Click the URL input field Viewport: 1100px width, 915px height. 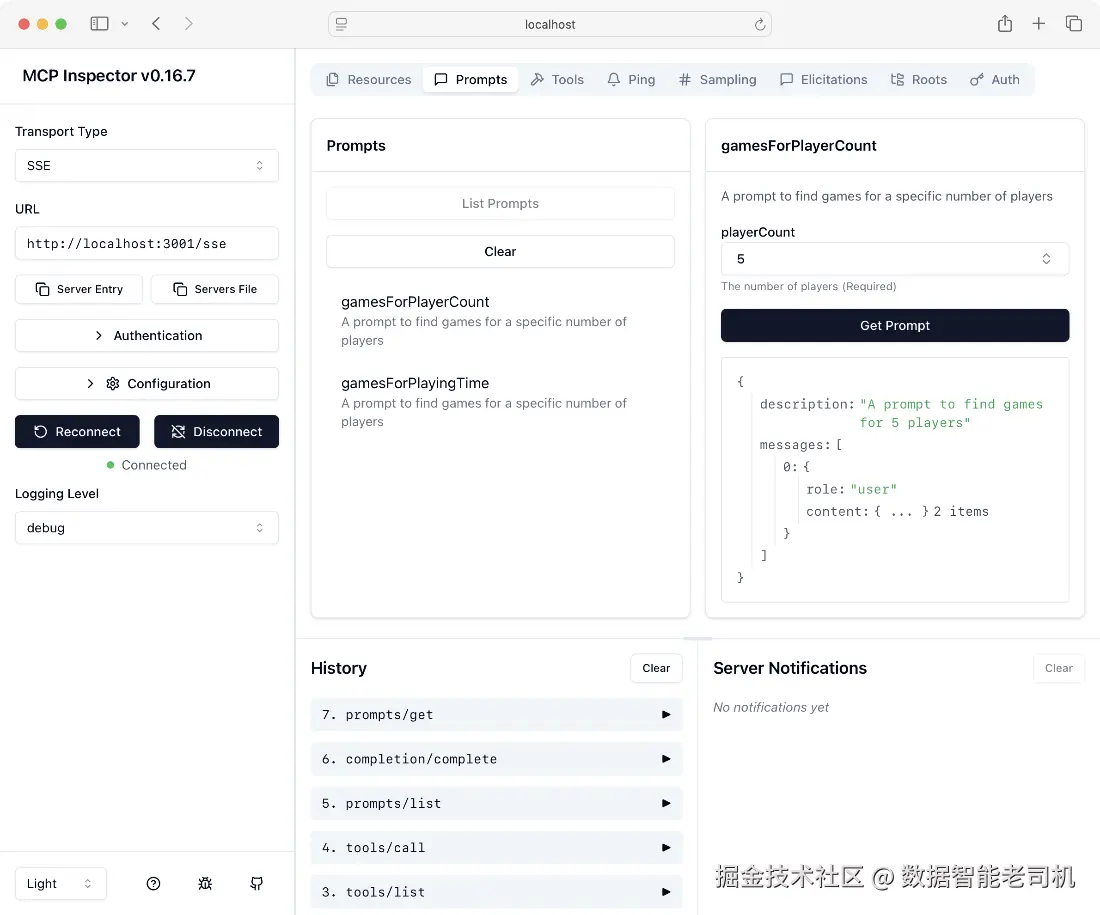point(147,243)
